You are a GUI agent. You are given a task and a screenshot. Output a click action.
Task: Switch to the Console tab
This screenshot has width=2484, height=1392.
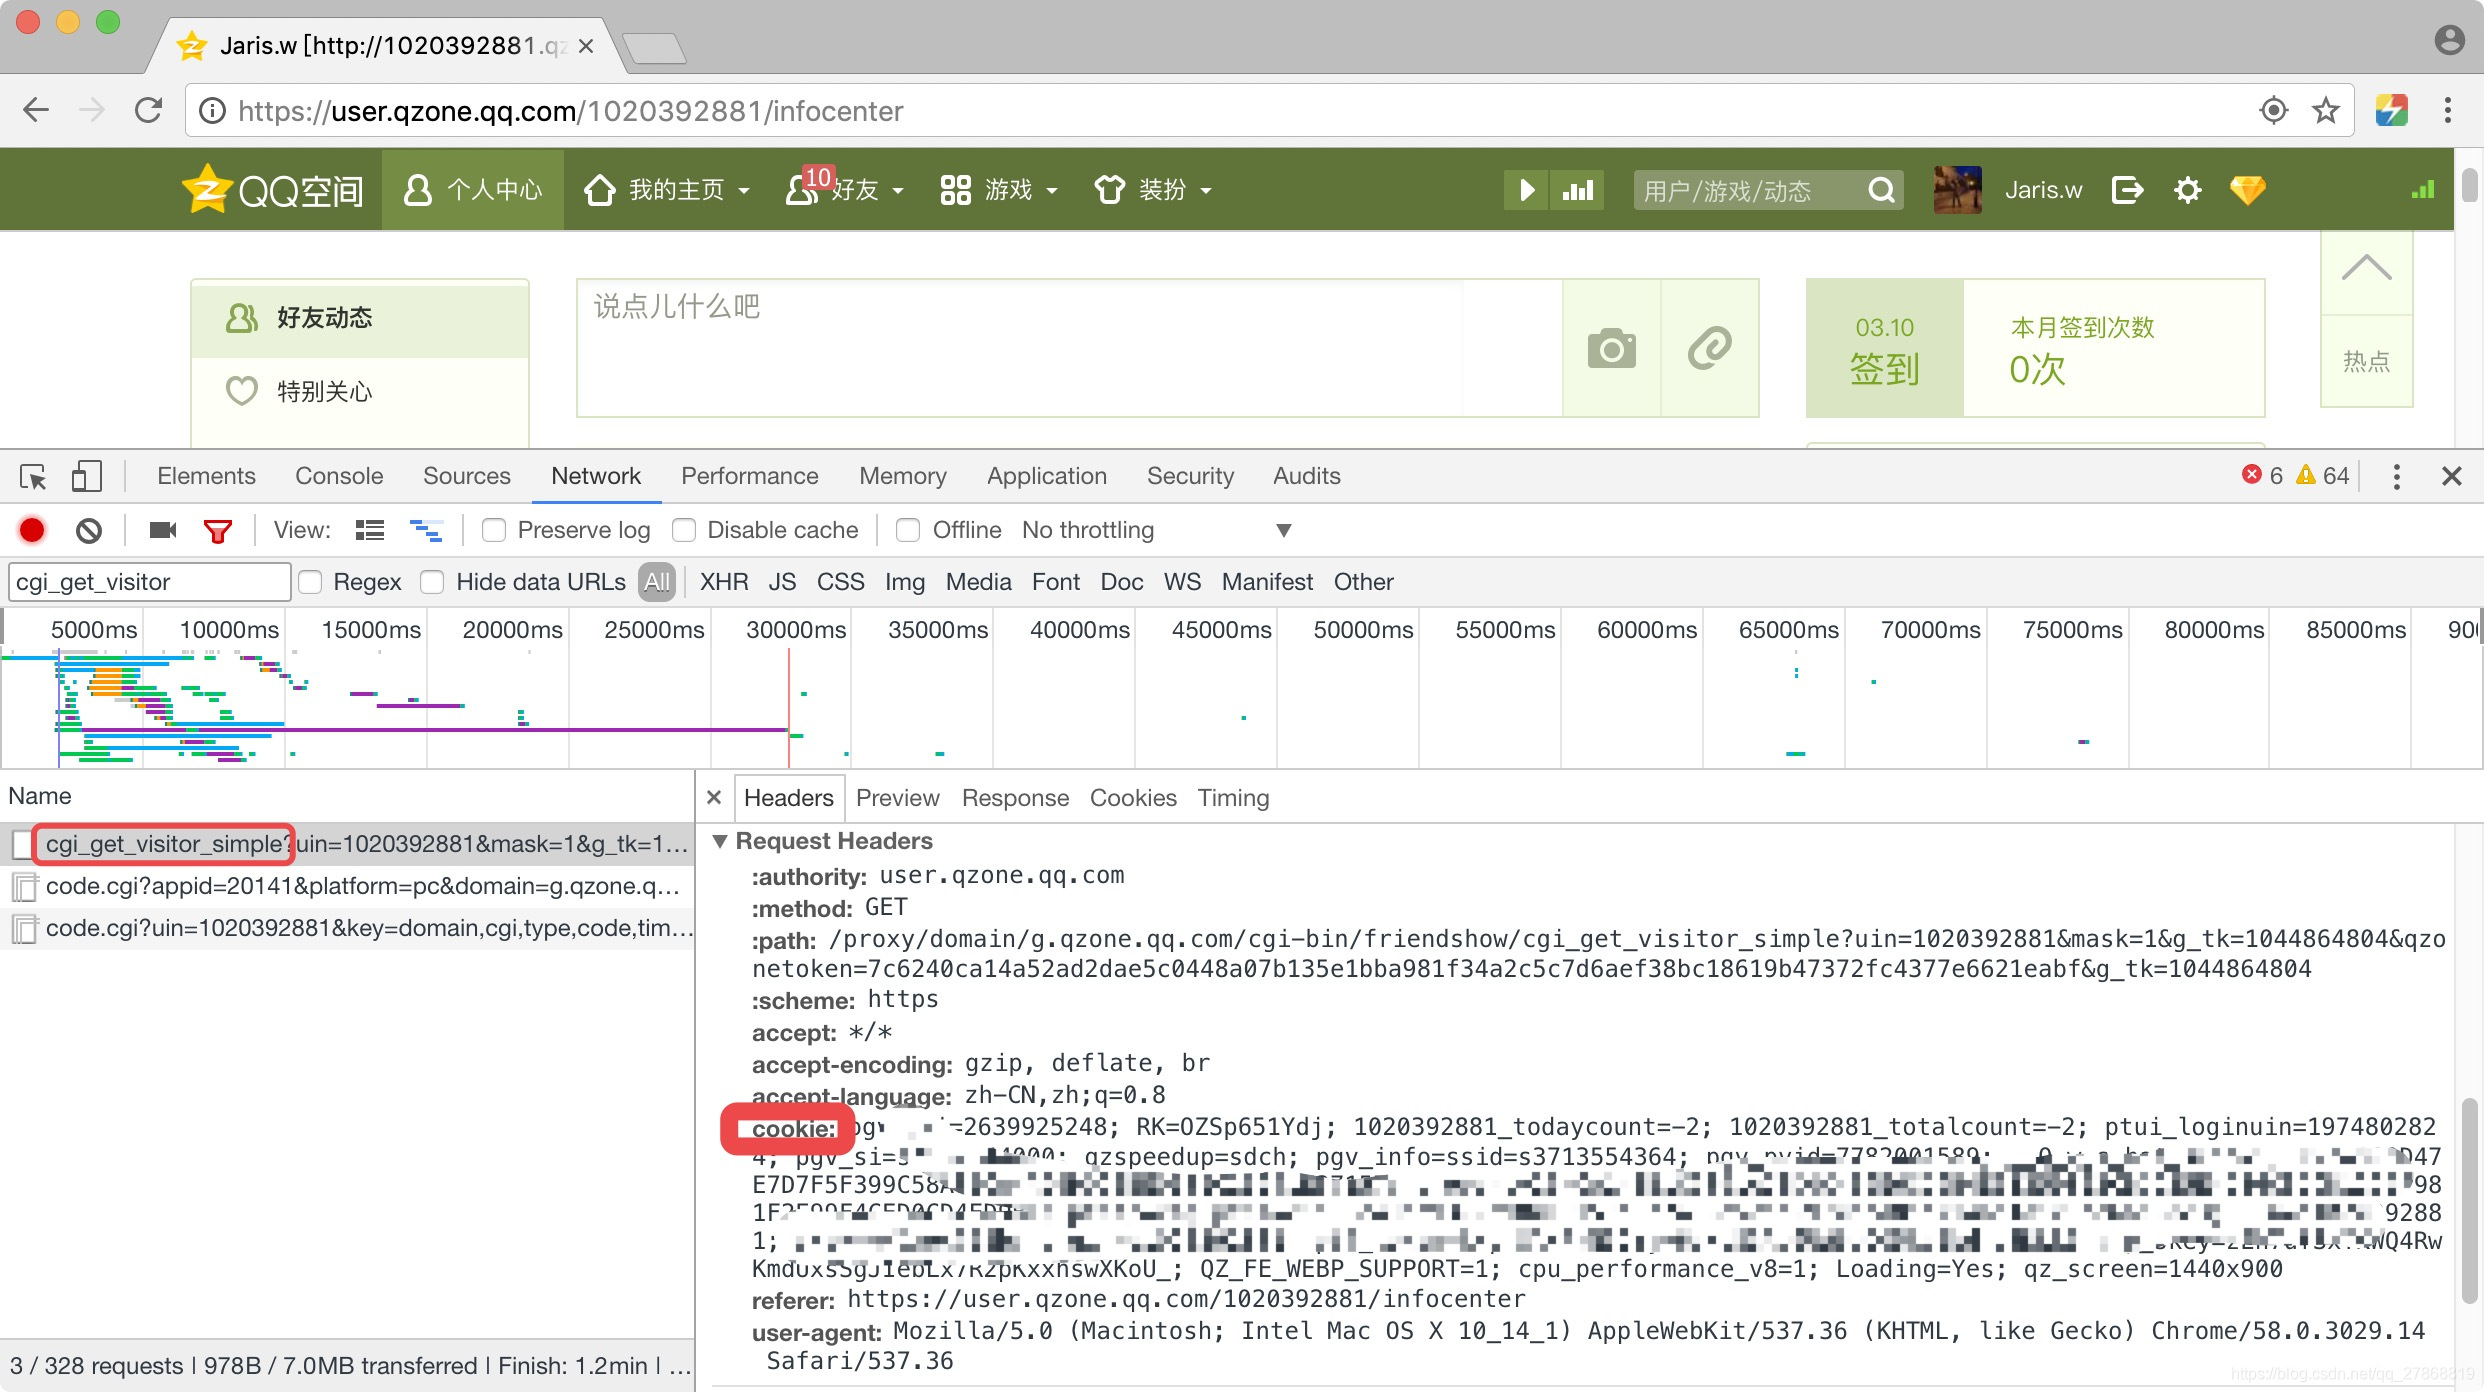338,476
